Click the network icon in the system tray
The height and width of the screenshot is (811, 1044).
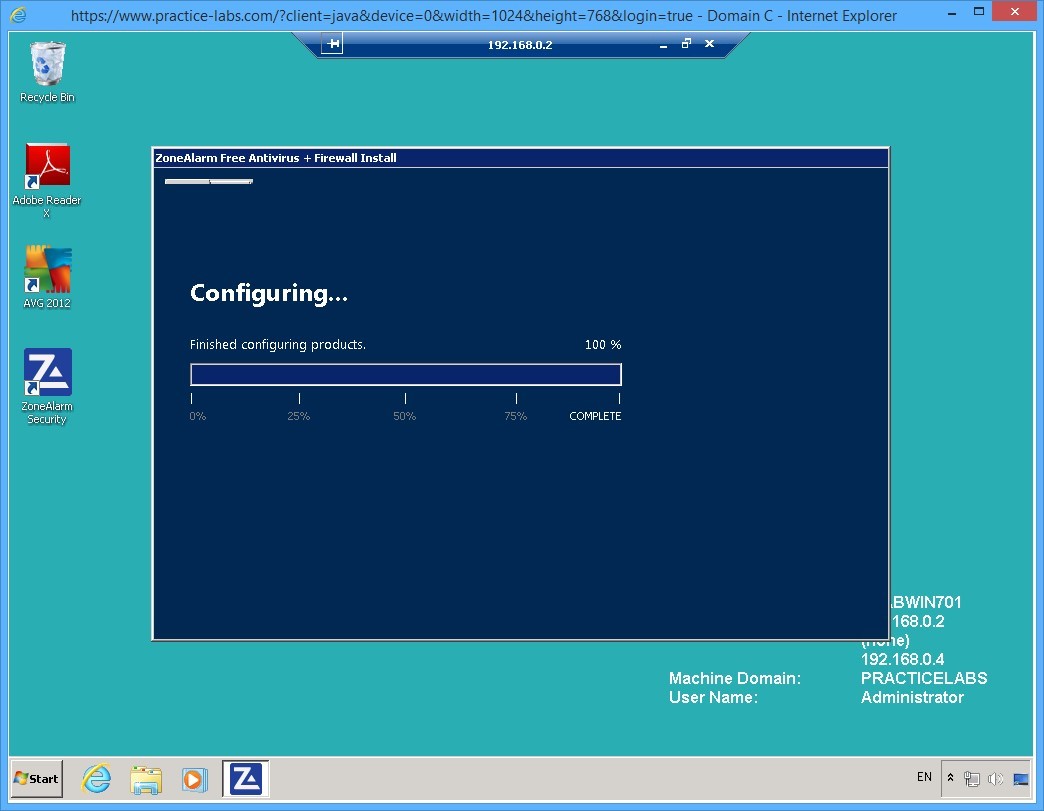click(971, 778)
